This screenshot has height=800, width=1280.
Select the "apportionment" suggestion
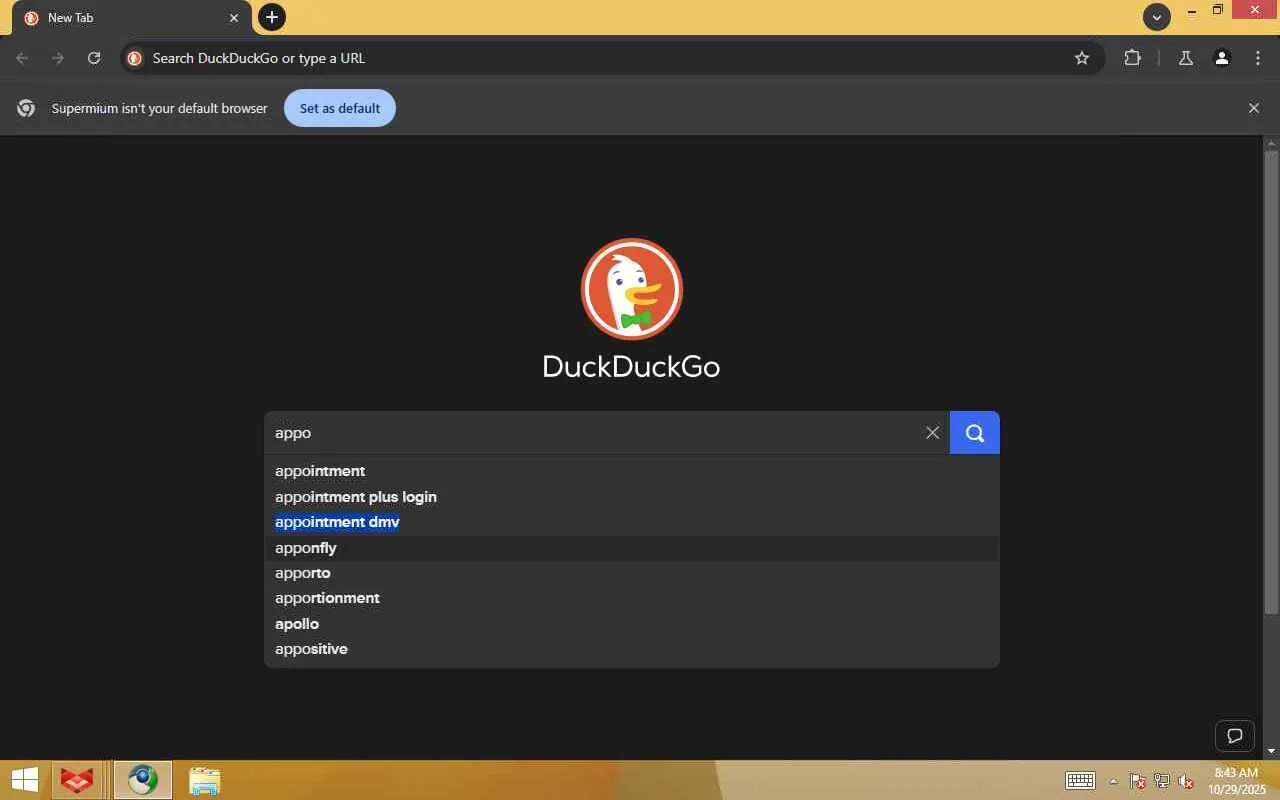632,598
